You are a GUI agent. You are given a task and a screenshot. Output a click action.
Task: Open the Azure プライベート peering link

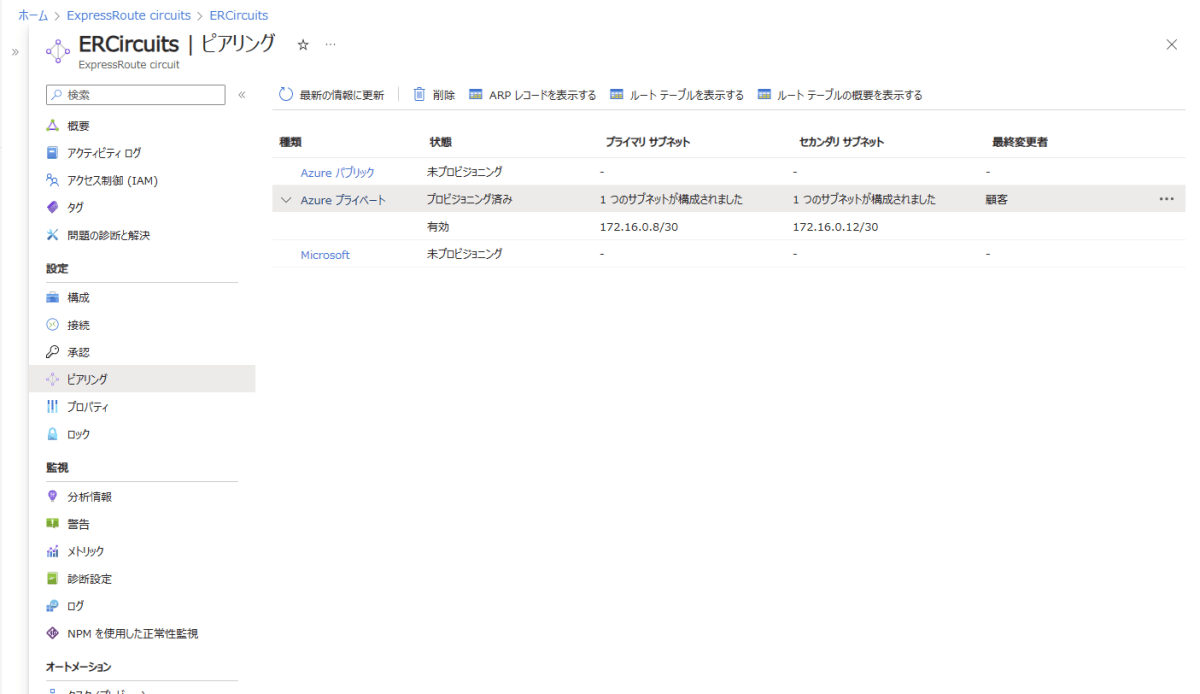[x=343, y=200]
